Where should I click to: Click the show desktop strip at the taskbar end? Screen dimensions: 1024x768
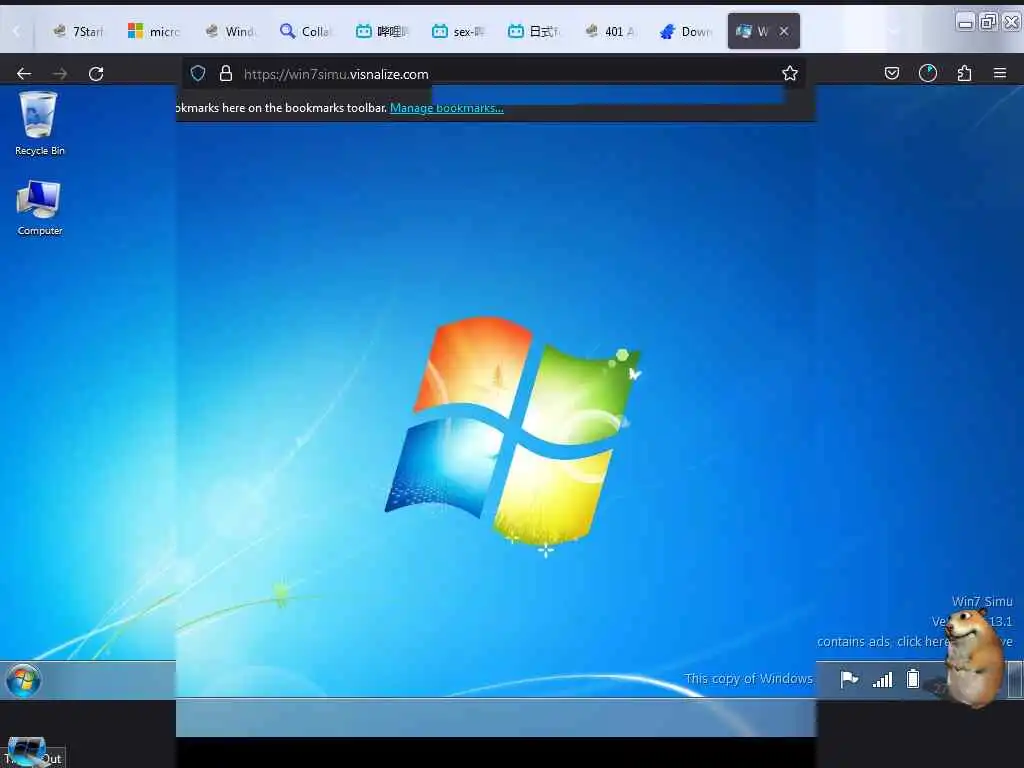[x=1016, y=680]
